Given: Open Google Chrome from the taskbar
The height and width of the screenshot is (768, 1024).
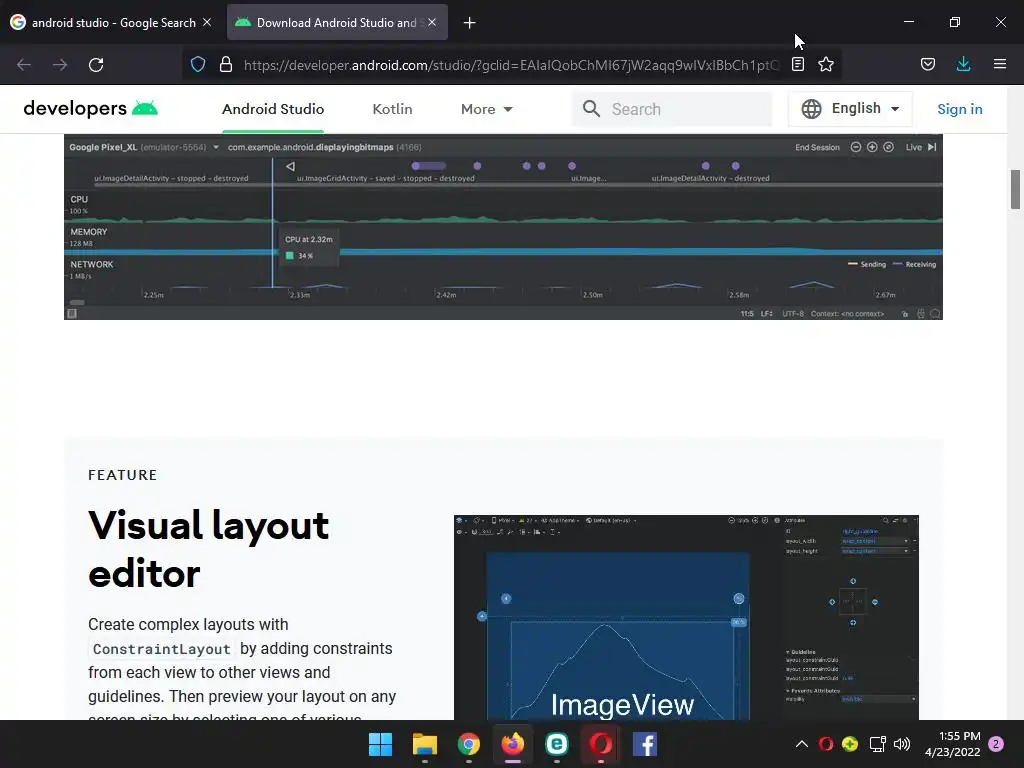Looking at the screenshot, I should pyautogui.click(x=468, y=744).
